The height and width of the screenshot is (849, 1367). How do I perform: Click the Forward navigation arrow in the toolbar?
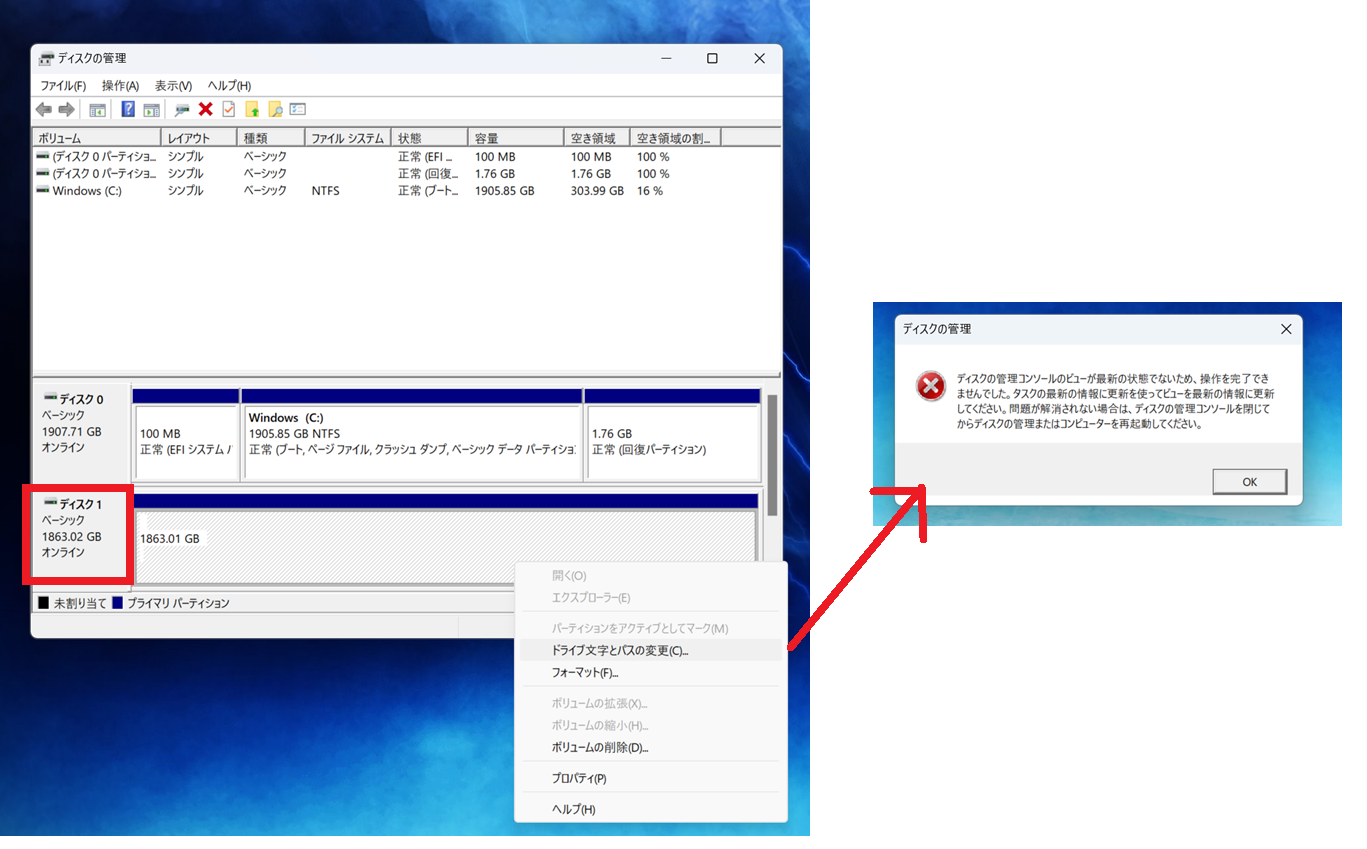point(66,108)
